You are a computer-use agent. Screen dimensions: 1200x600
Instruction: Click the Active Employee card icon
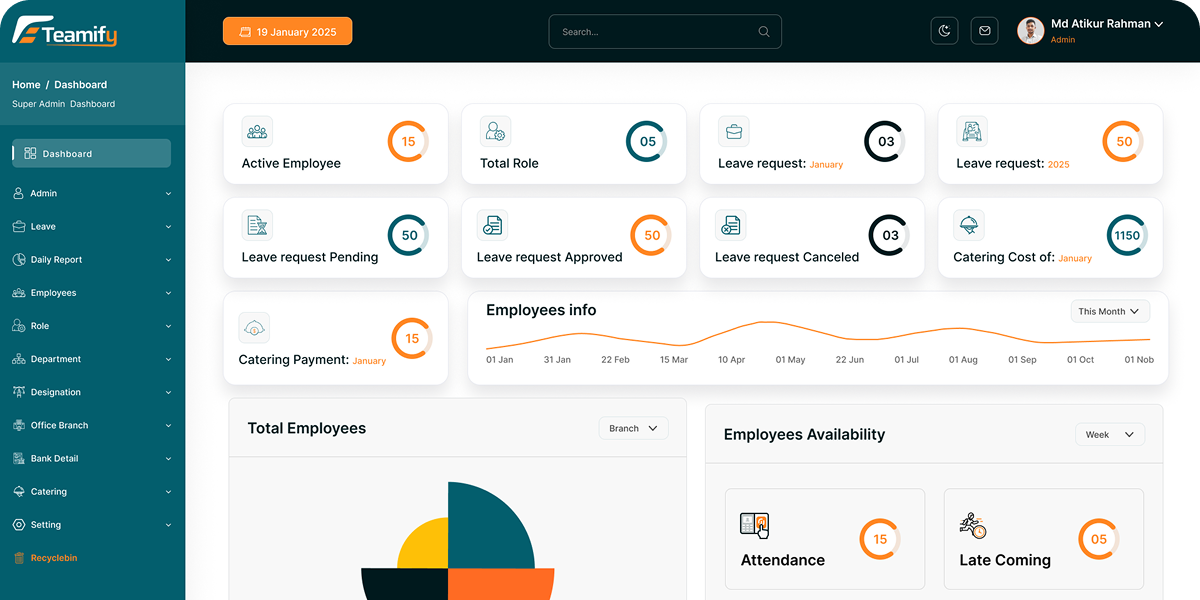tap(257, 132)
